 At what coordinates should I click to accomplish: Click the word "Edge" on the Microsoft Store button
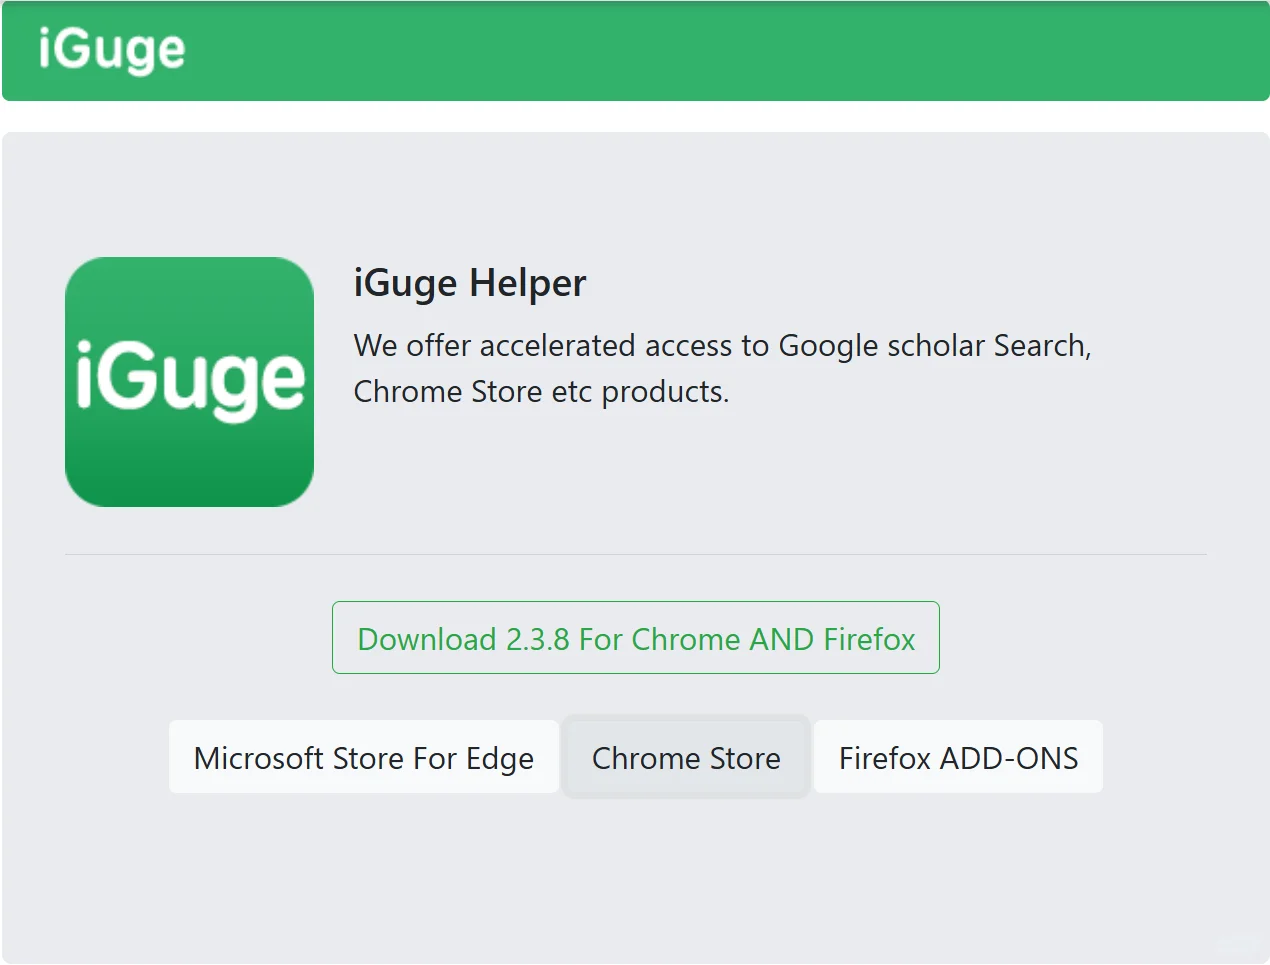click(x=499, y=759)
